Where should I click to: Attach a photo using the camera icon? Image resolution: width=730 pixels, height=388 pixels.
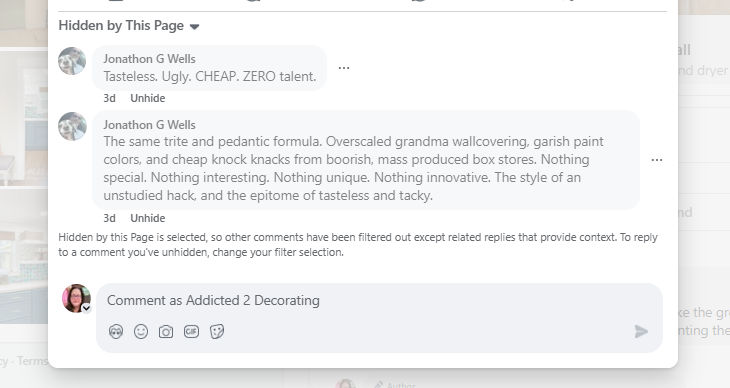tap(166, 332)
